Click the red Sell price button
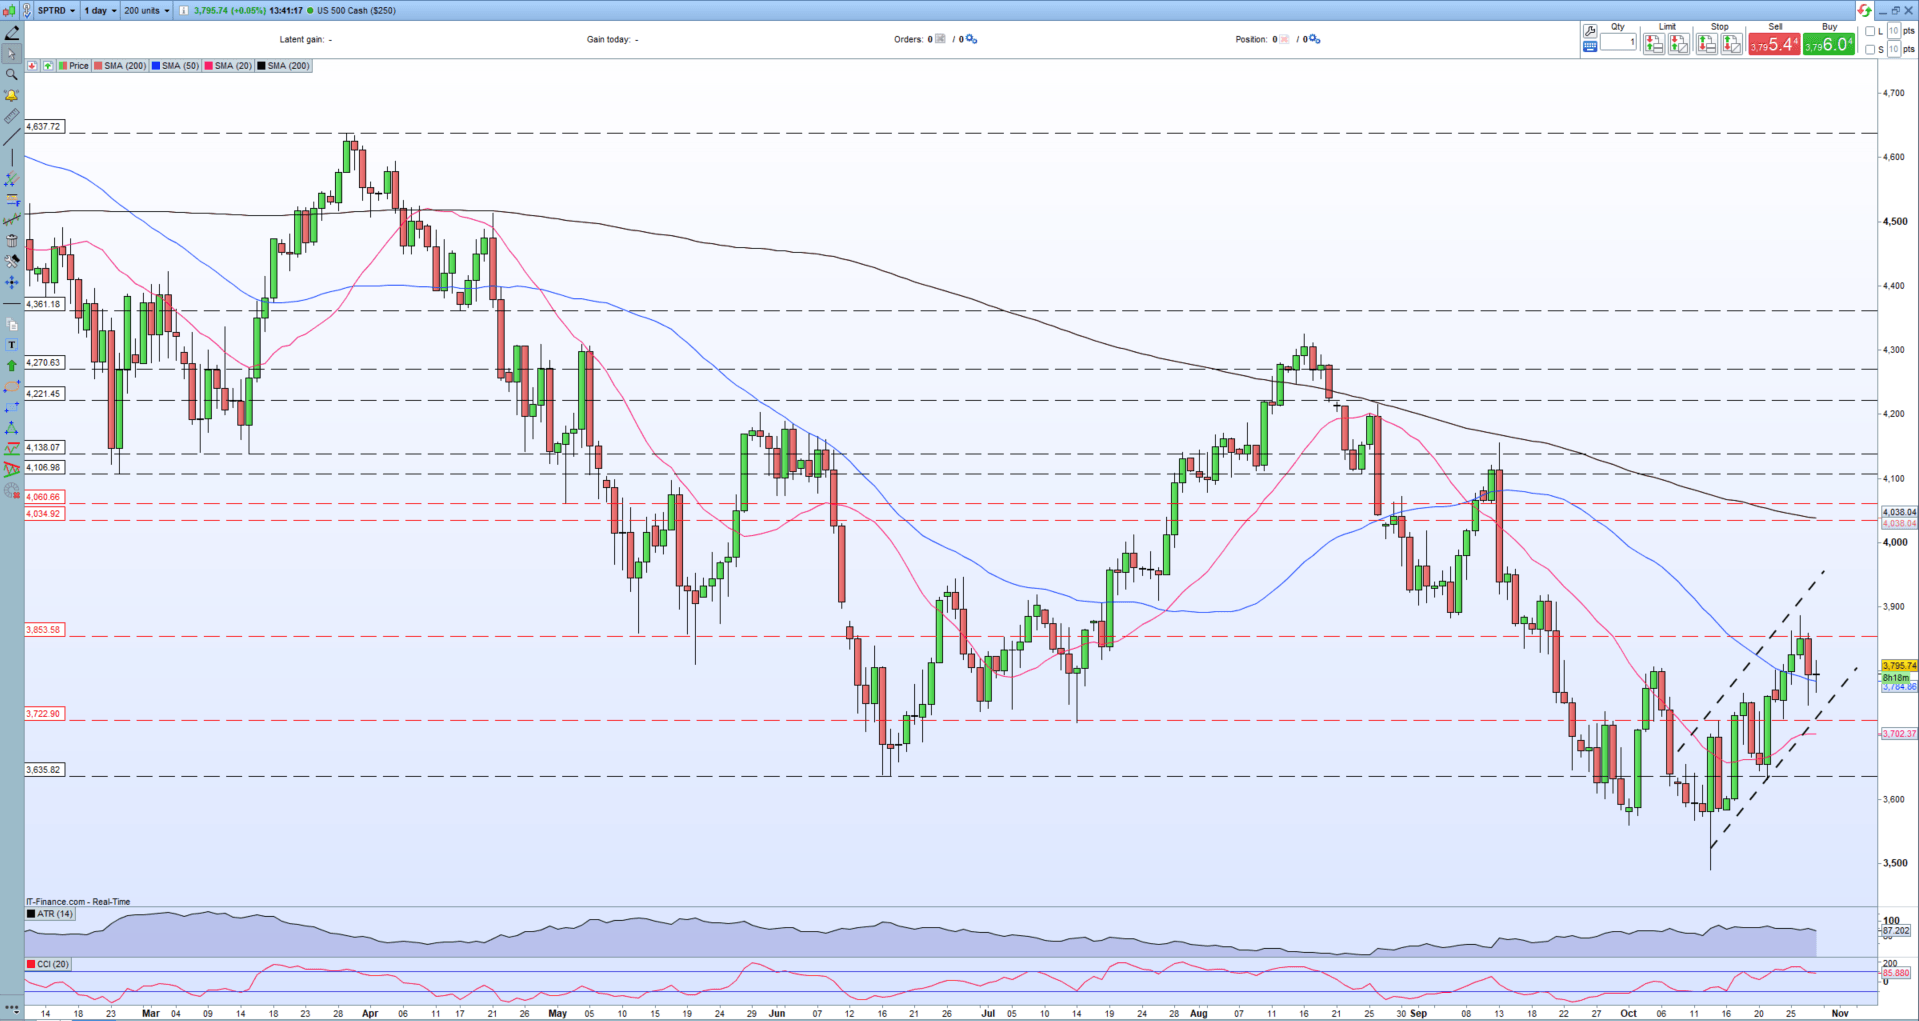The image size is (1919, 1021). (1774, 44)
